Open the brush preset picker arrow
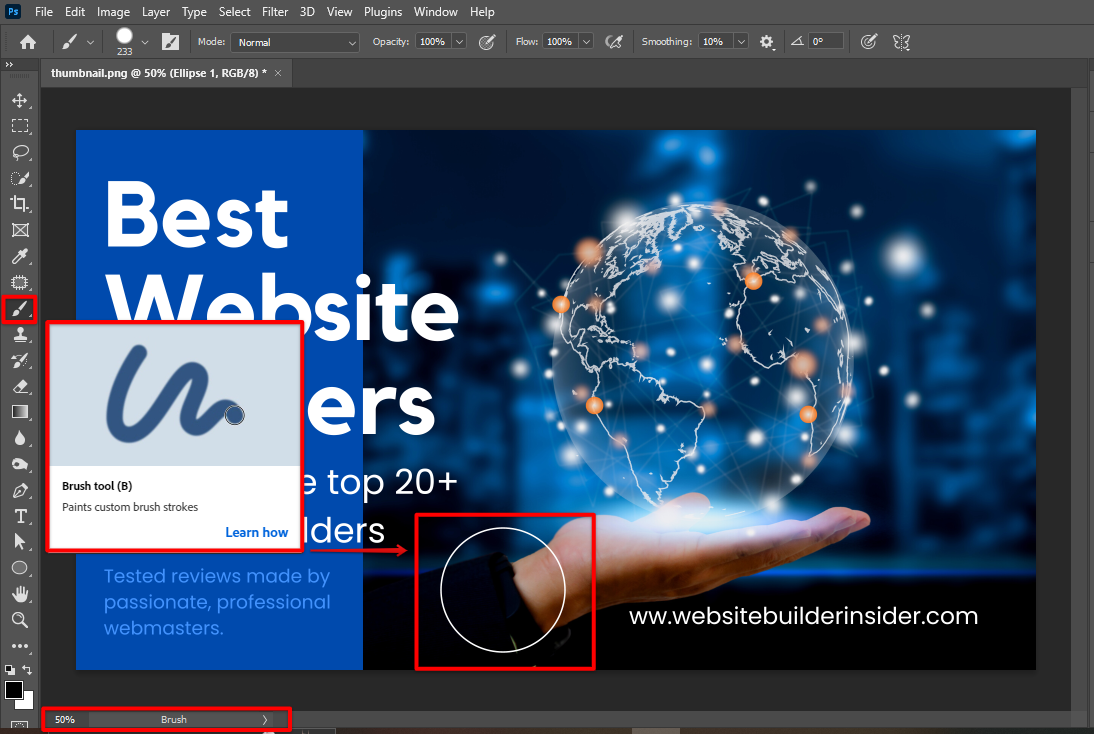1094x734 pixels. [145, 42]
